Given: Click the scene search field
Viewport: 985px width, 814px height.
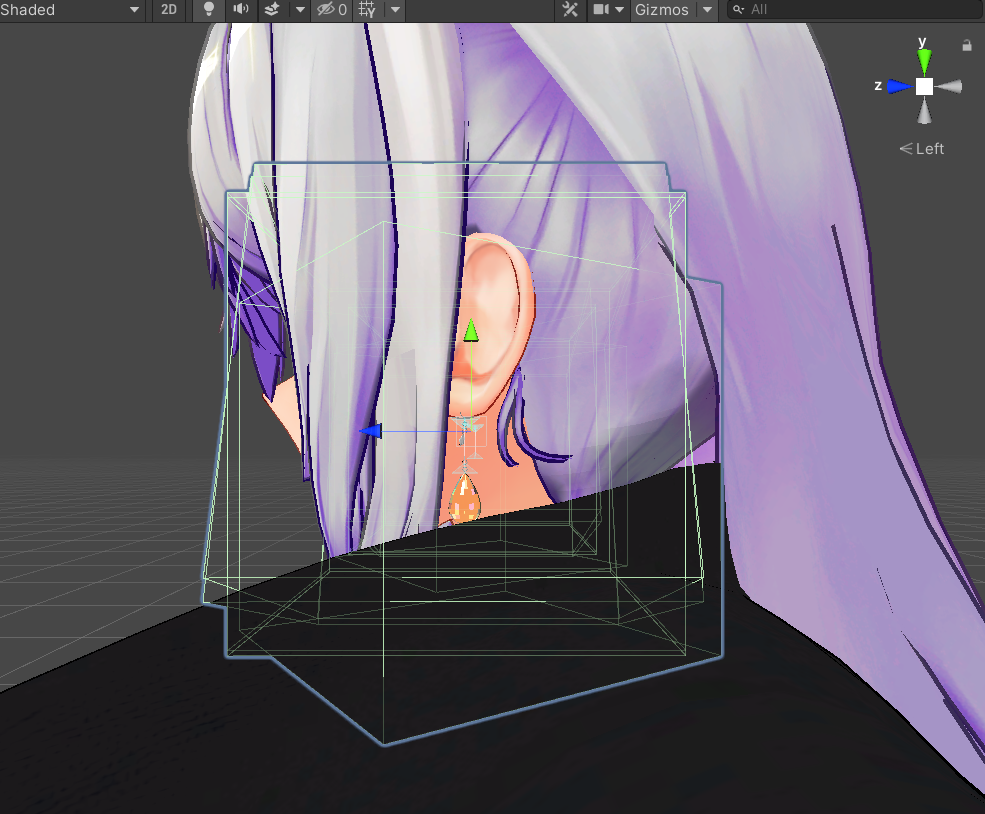Looking at the screenshot, I should [x=856, y=9].
